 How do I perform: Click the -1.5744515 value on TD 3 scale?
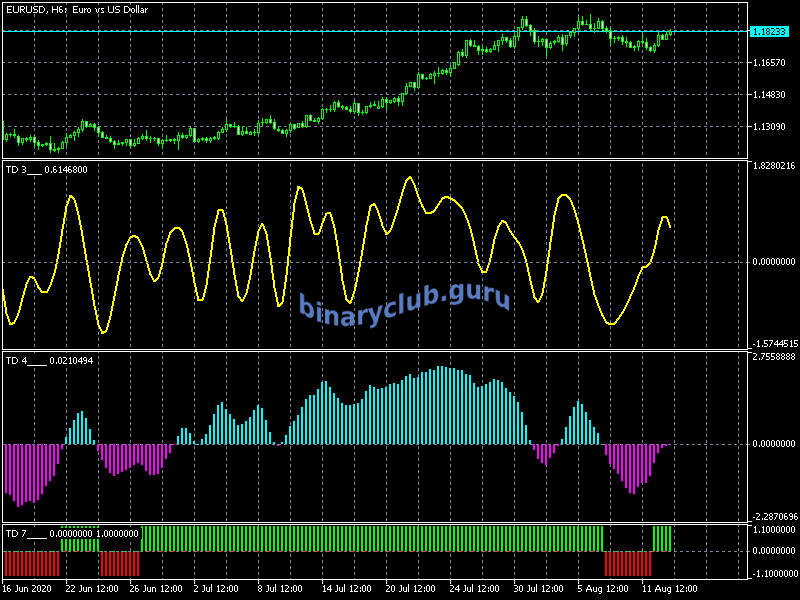point(773,343)
